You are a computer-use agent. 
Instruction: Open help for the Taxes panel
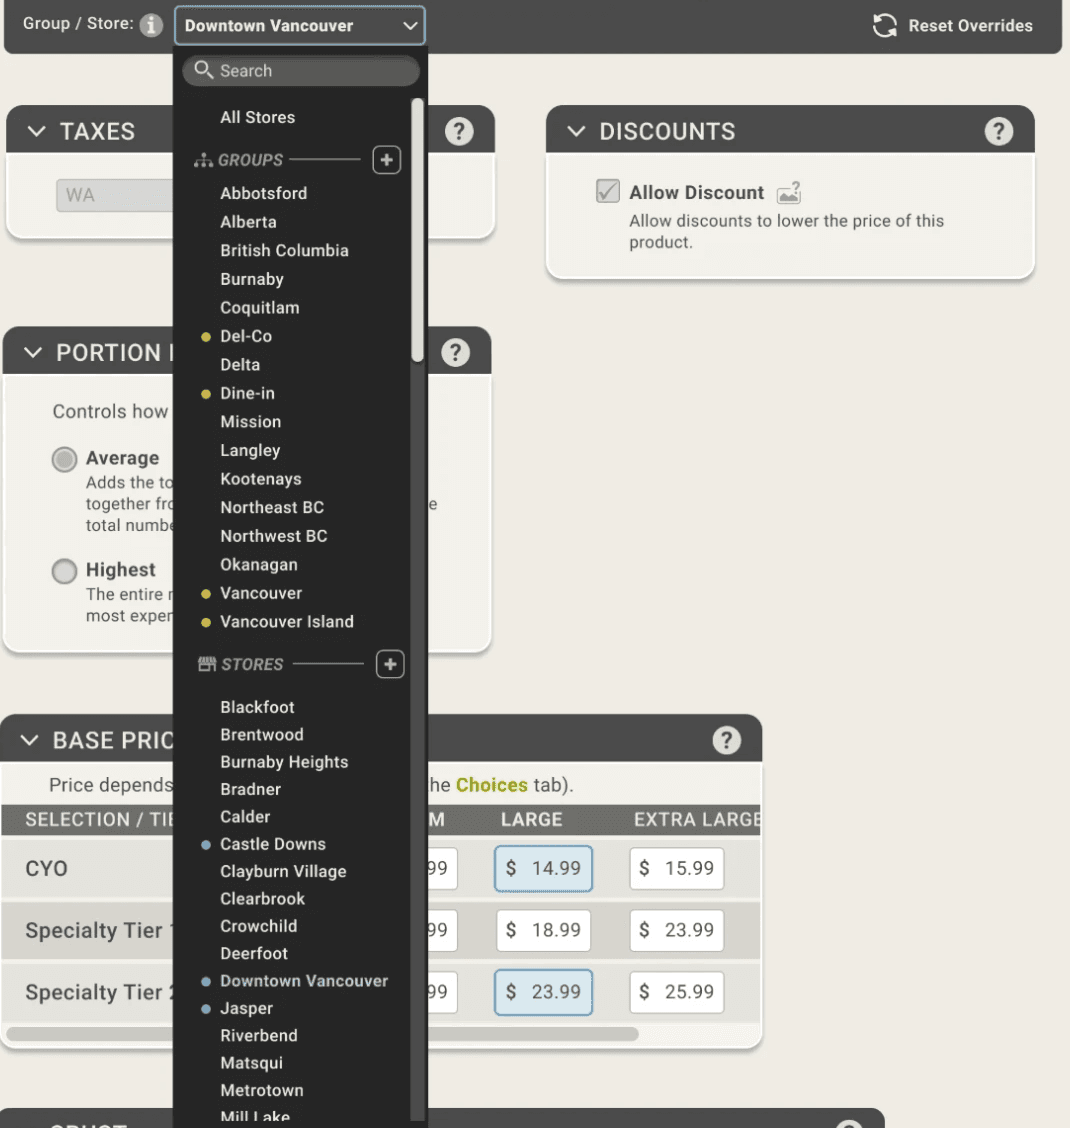point(459,131)
